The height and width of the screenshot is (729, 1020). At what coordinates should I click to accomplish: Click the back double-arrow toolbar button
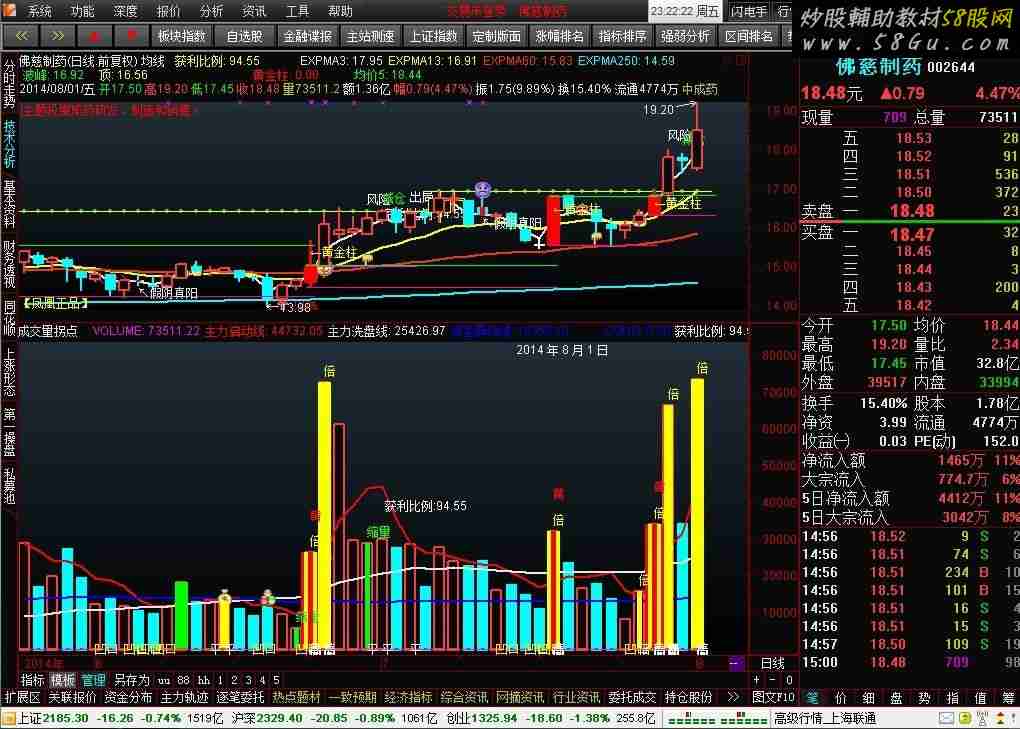[x=21, y=36]
